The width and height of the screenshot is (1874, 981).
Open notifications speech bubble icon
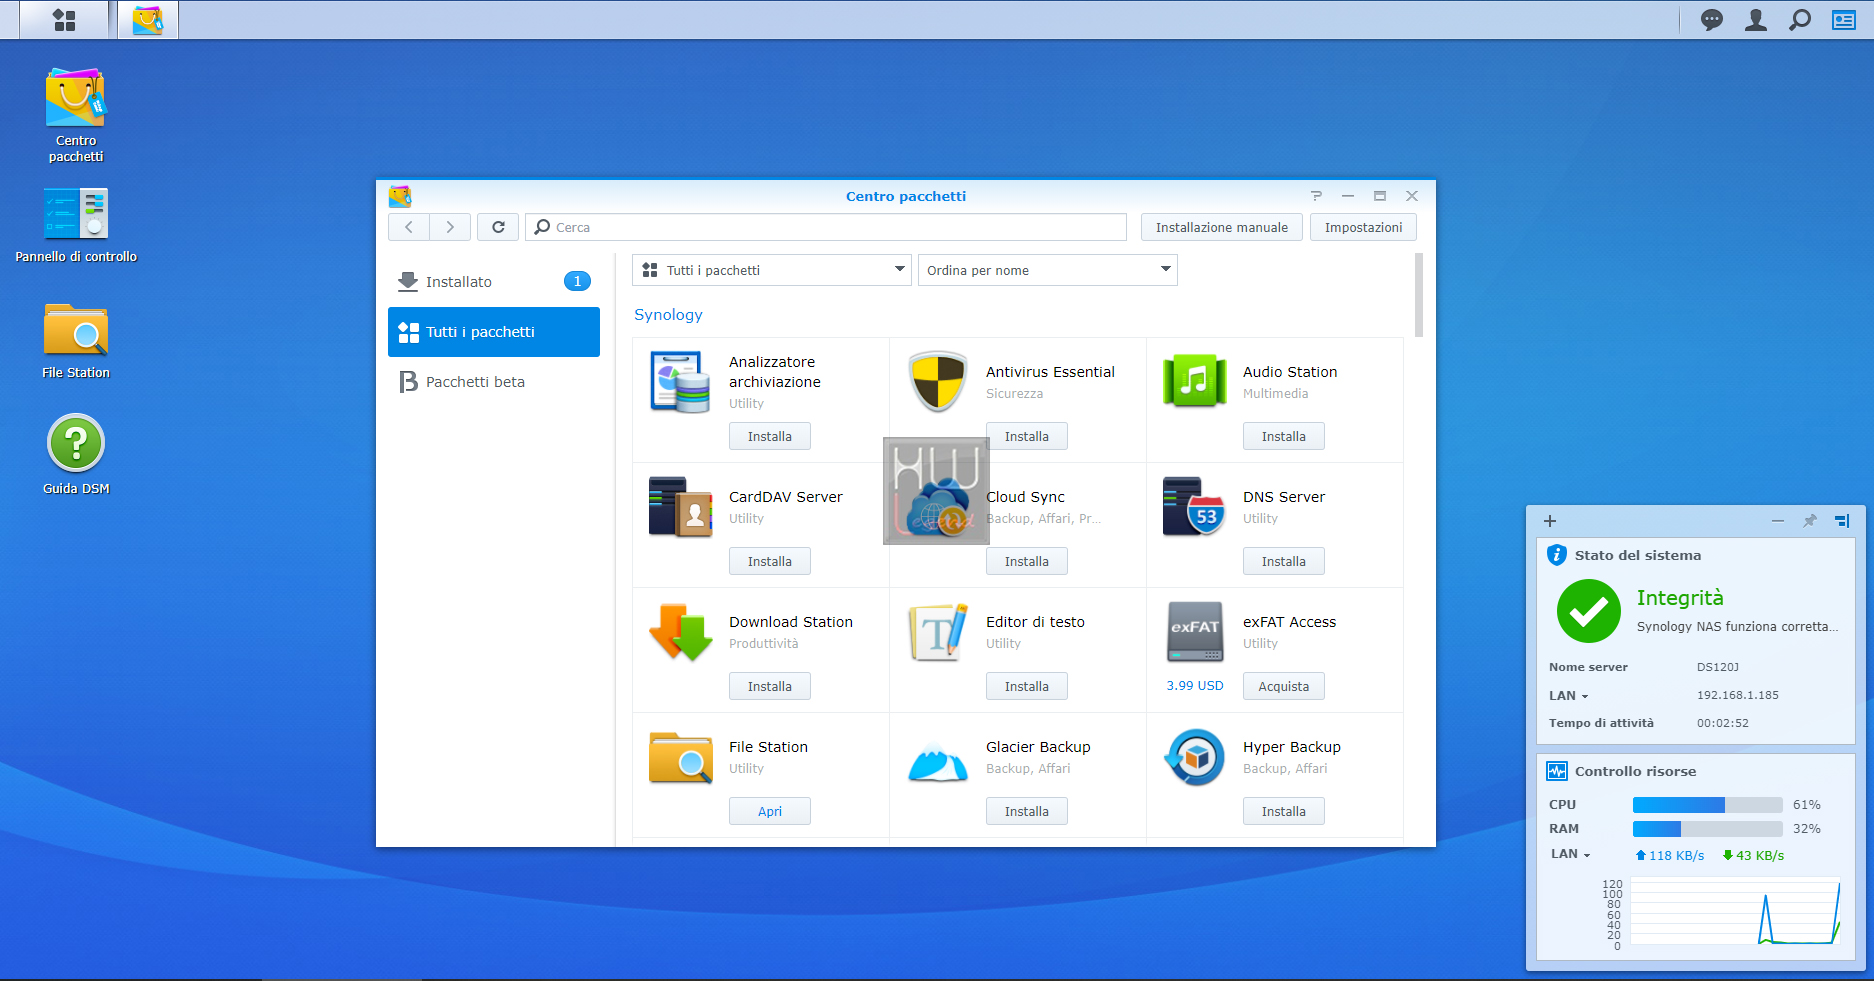[1712, 20]
